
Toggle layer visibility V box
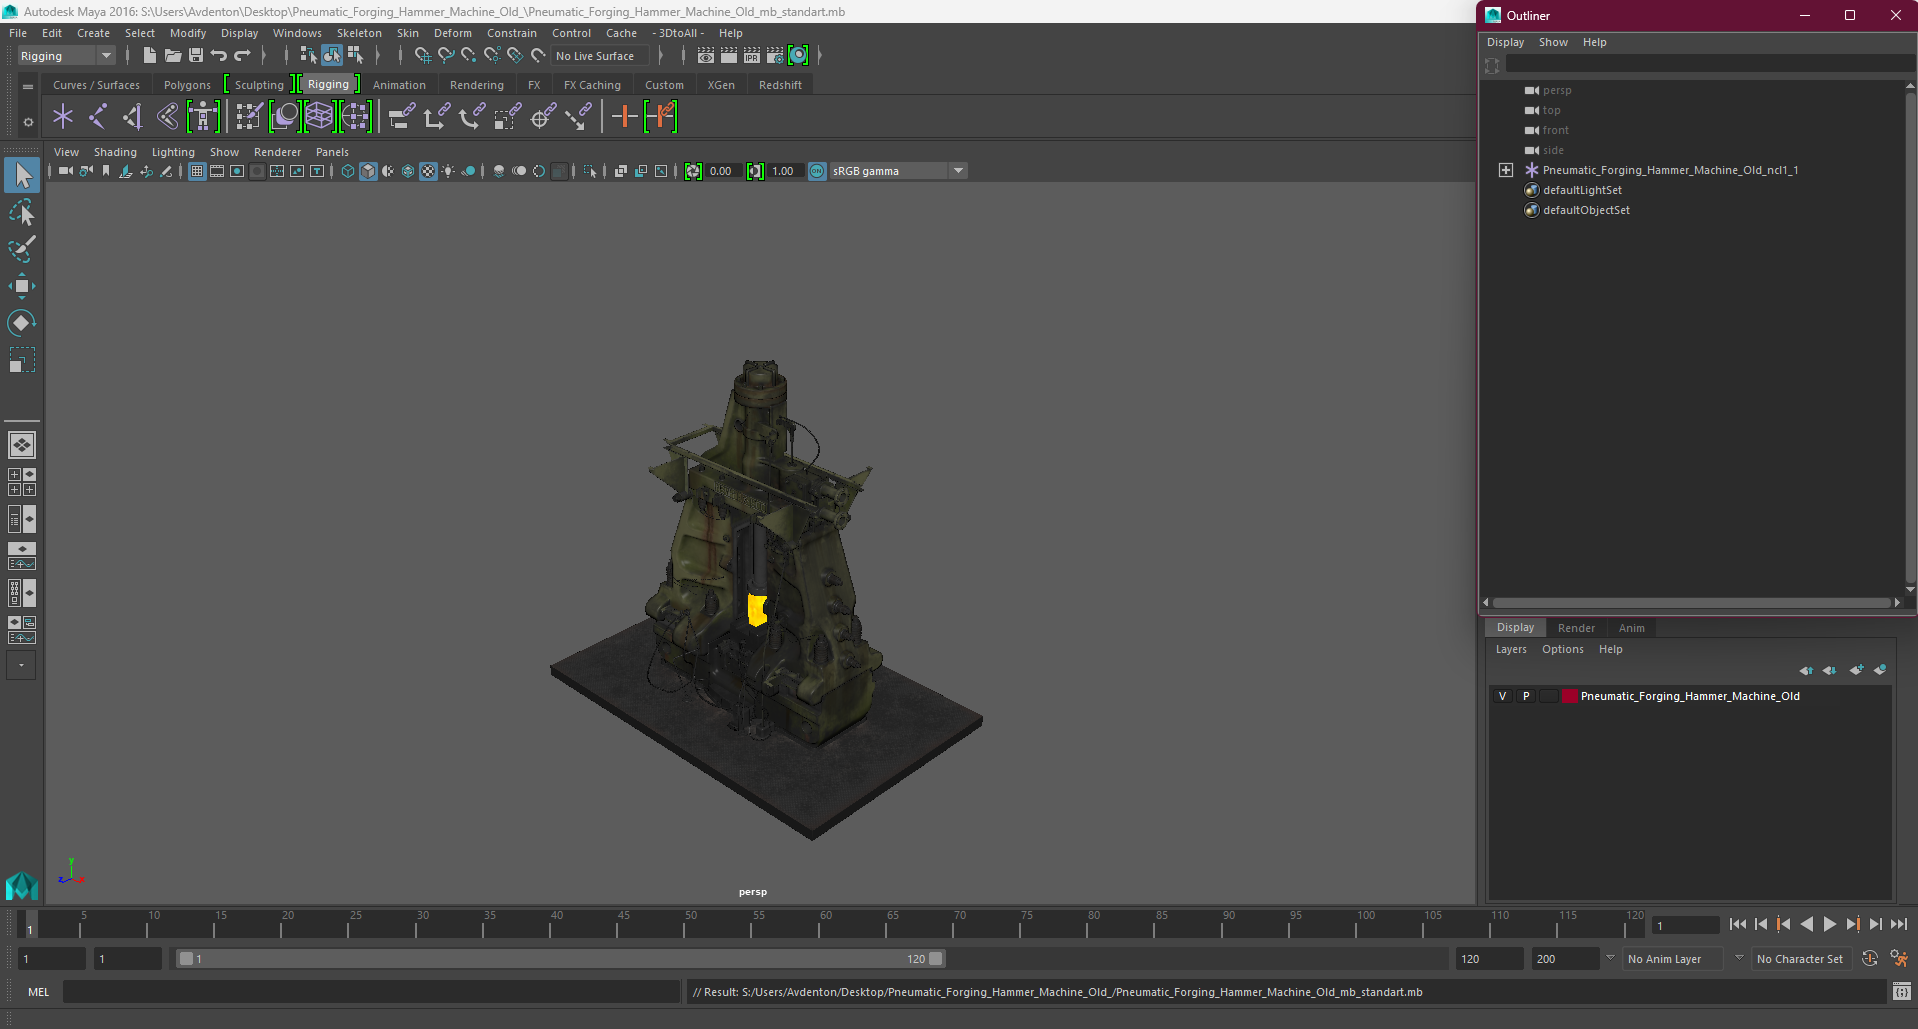pyautogui.click(x=1502, y=696)
